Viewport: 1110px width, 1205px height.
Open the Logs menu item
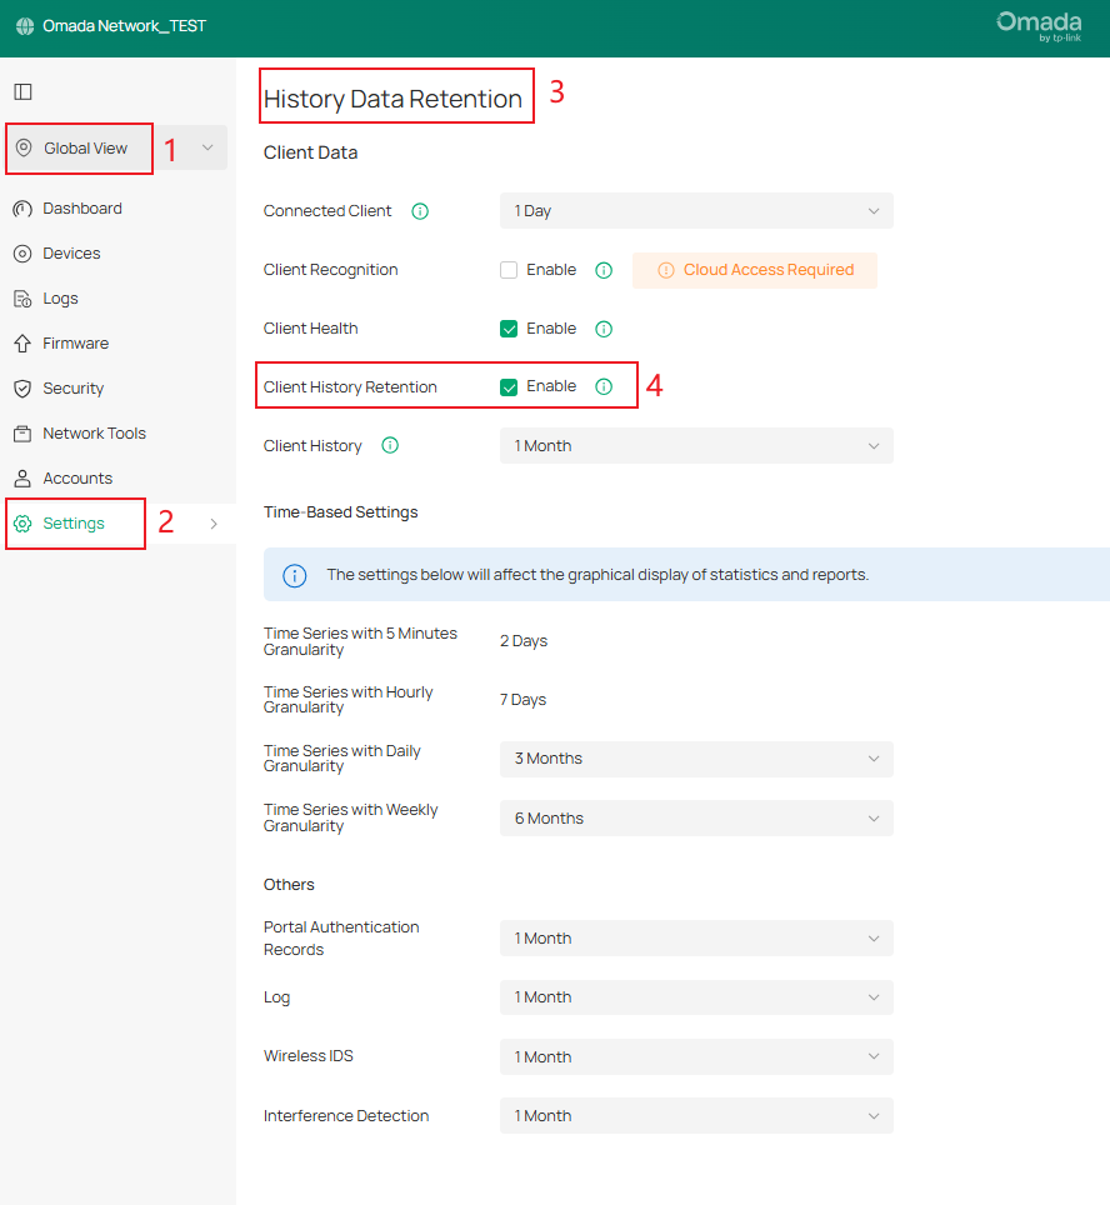tap(60, 299)
